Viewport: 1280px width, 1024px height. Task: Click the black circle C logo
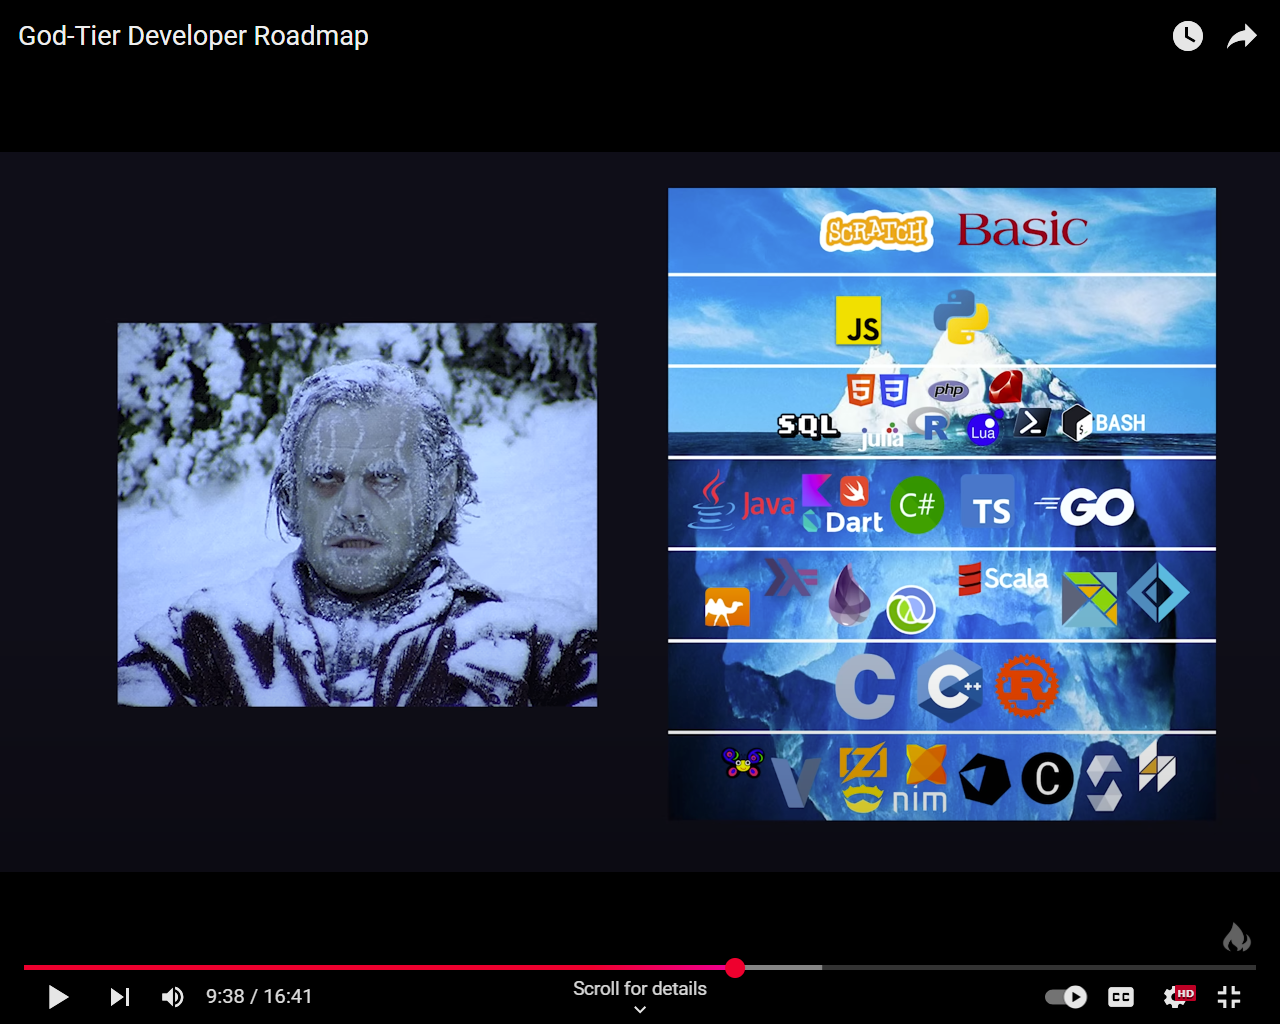click(1047, 779)
